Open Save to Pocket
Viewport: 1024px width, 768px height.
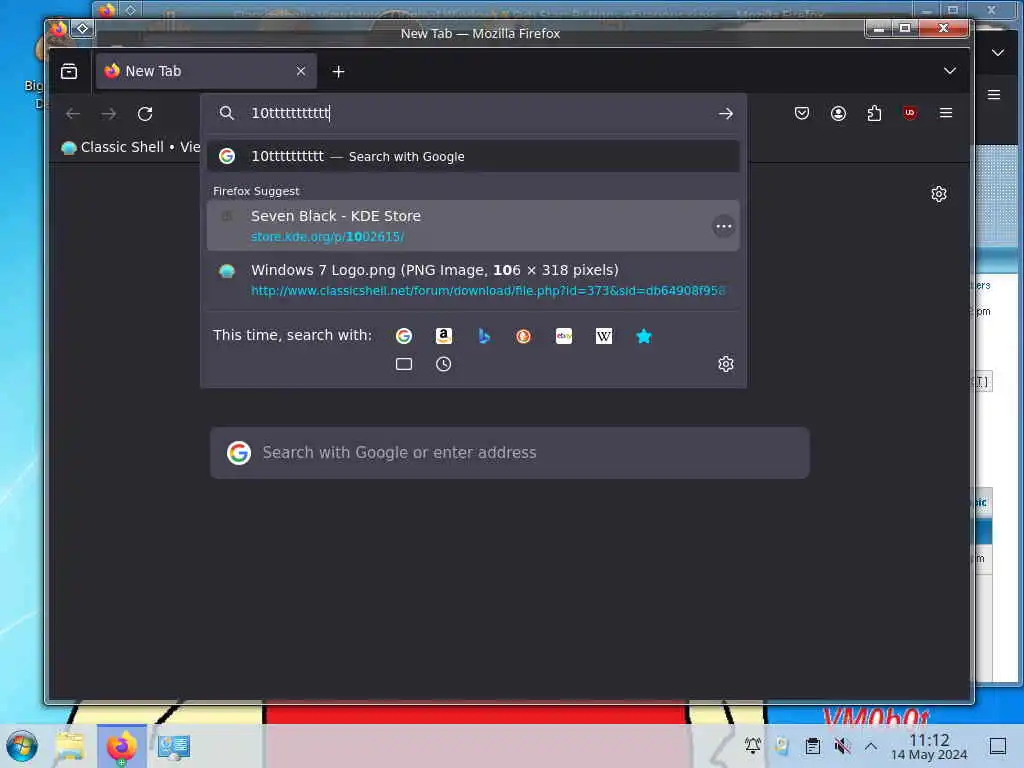point(802,113)
